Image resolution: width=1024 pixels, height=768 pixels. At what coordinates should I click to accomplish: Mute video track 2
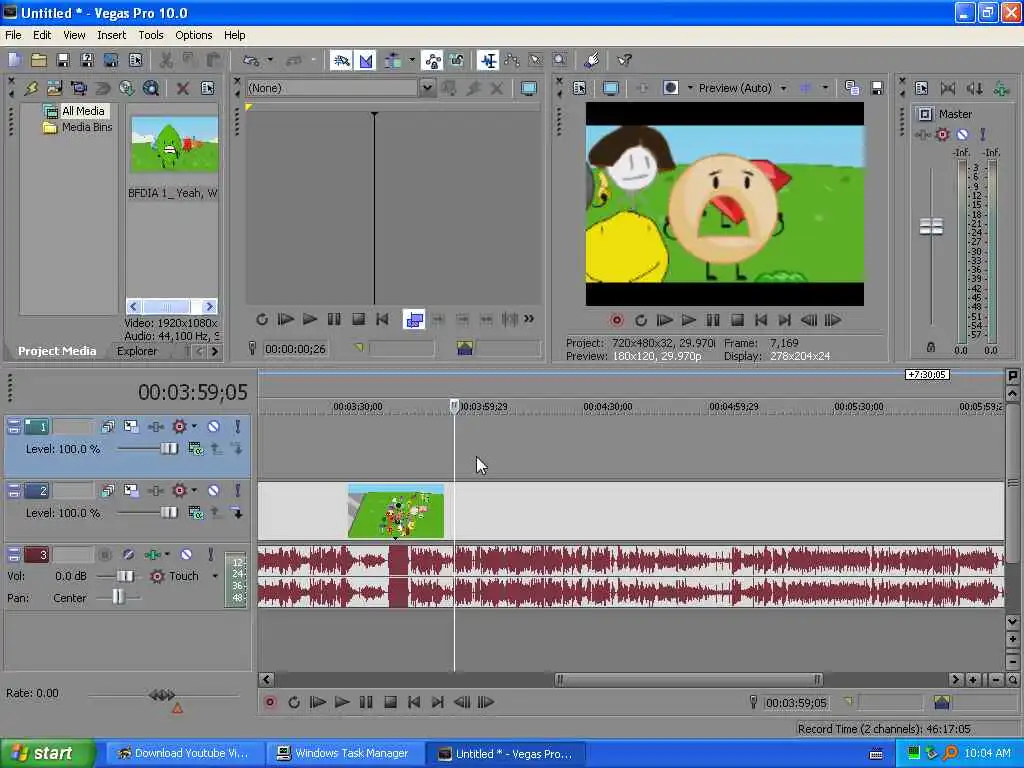coord(213,490)
